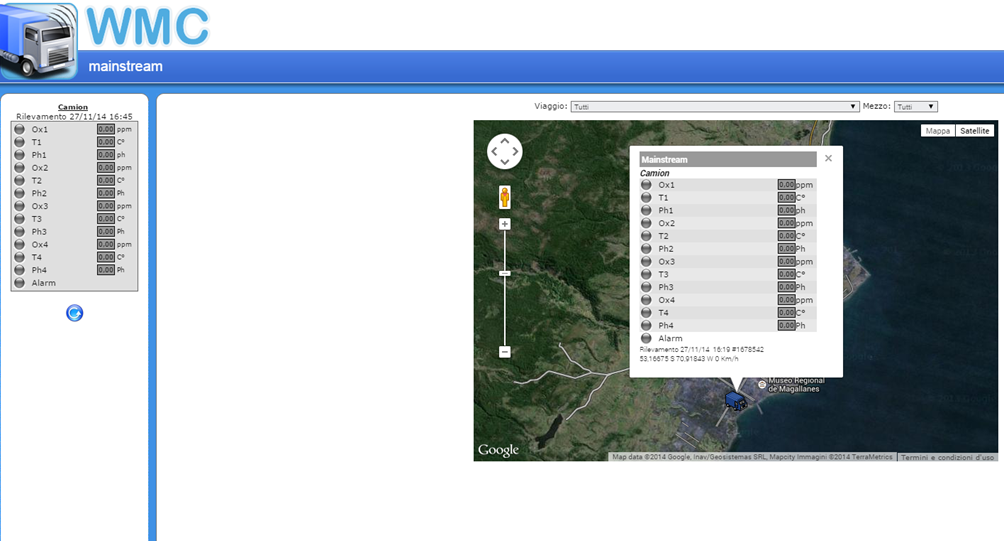The image size is (1004, 541).
Task: Click the Street View pegman icon
Action: tap(505, 196)
